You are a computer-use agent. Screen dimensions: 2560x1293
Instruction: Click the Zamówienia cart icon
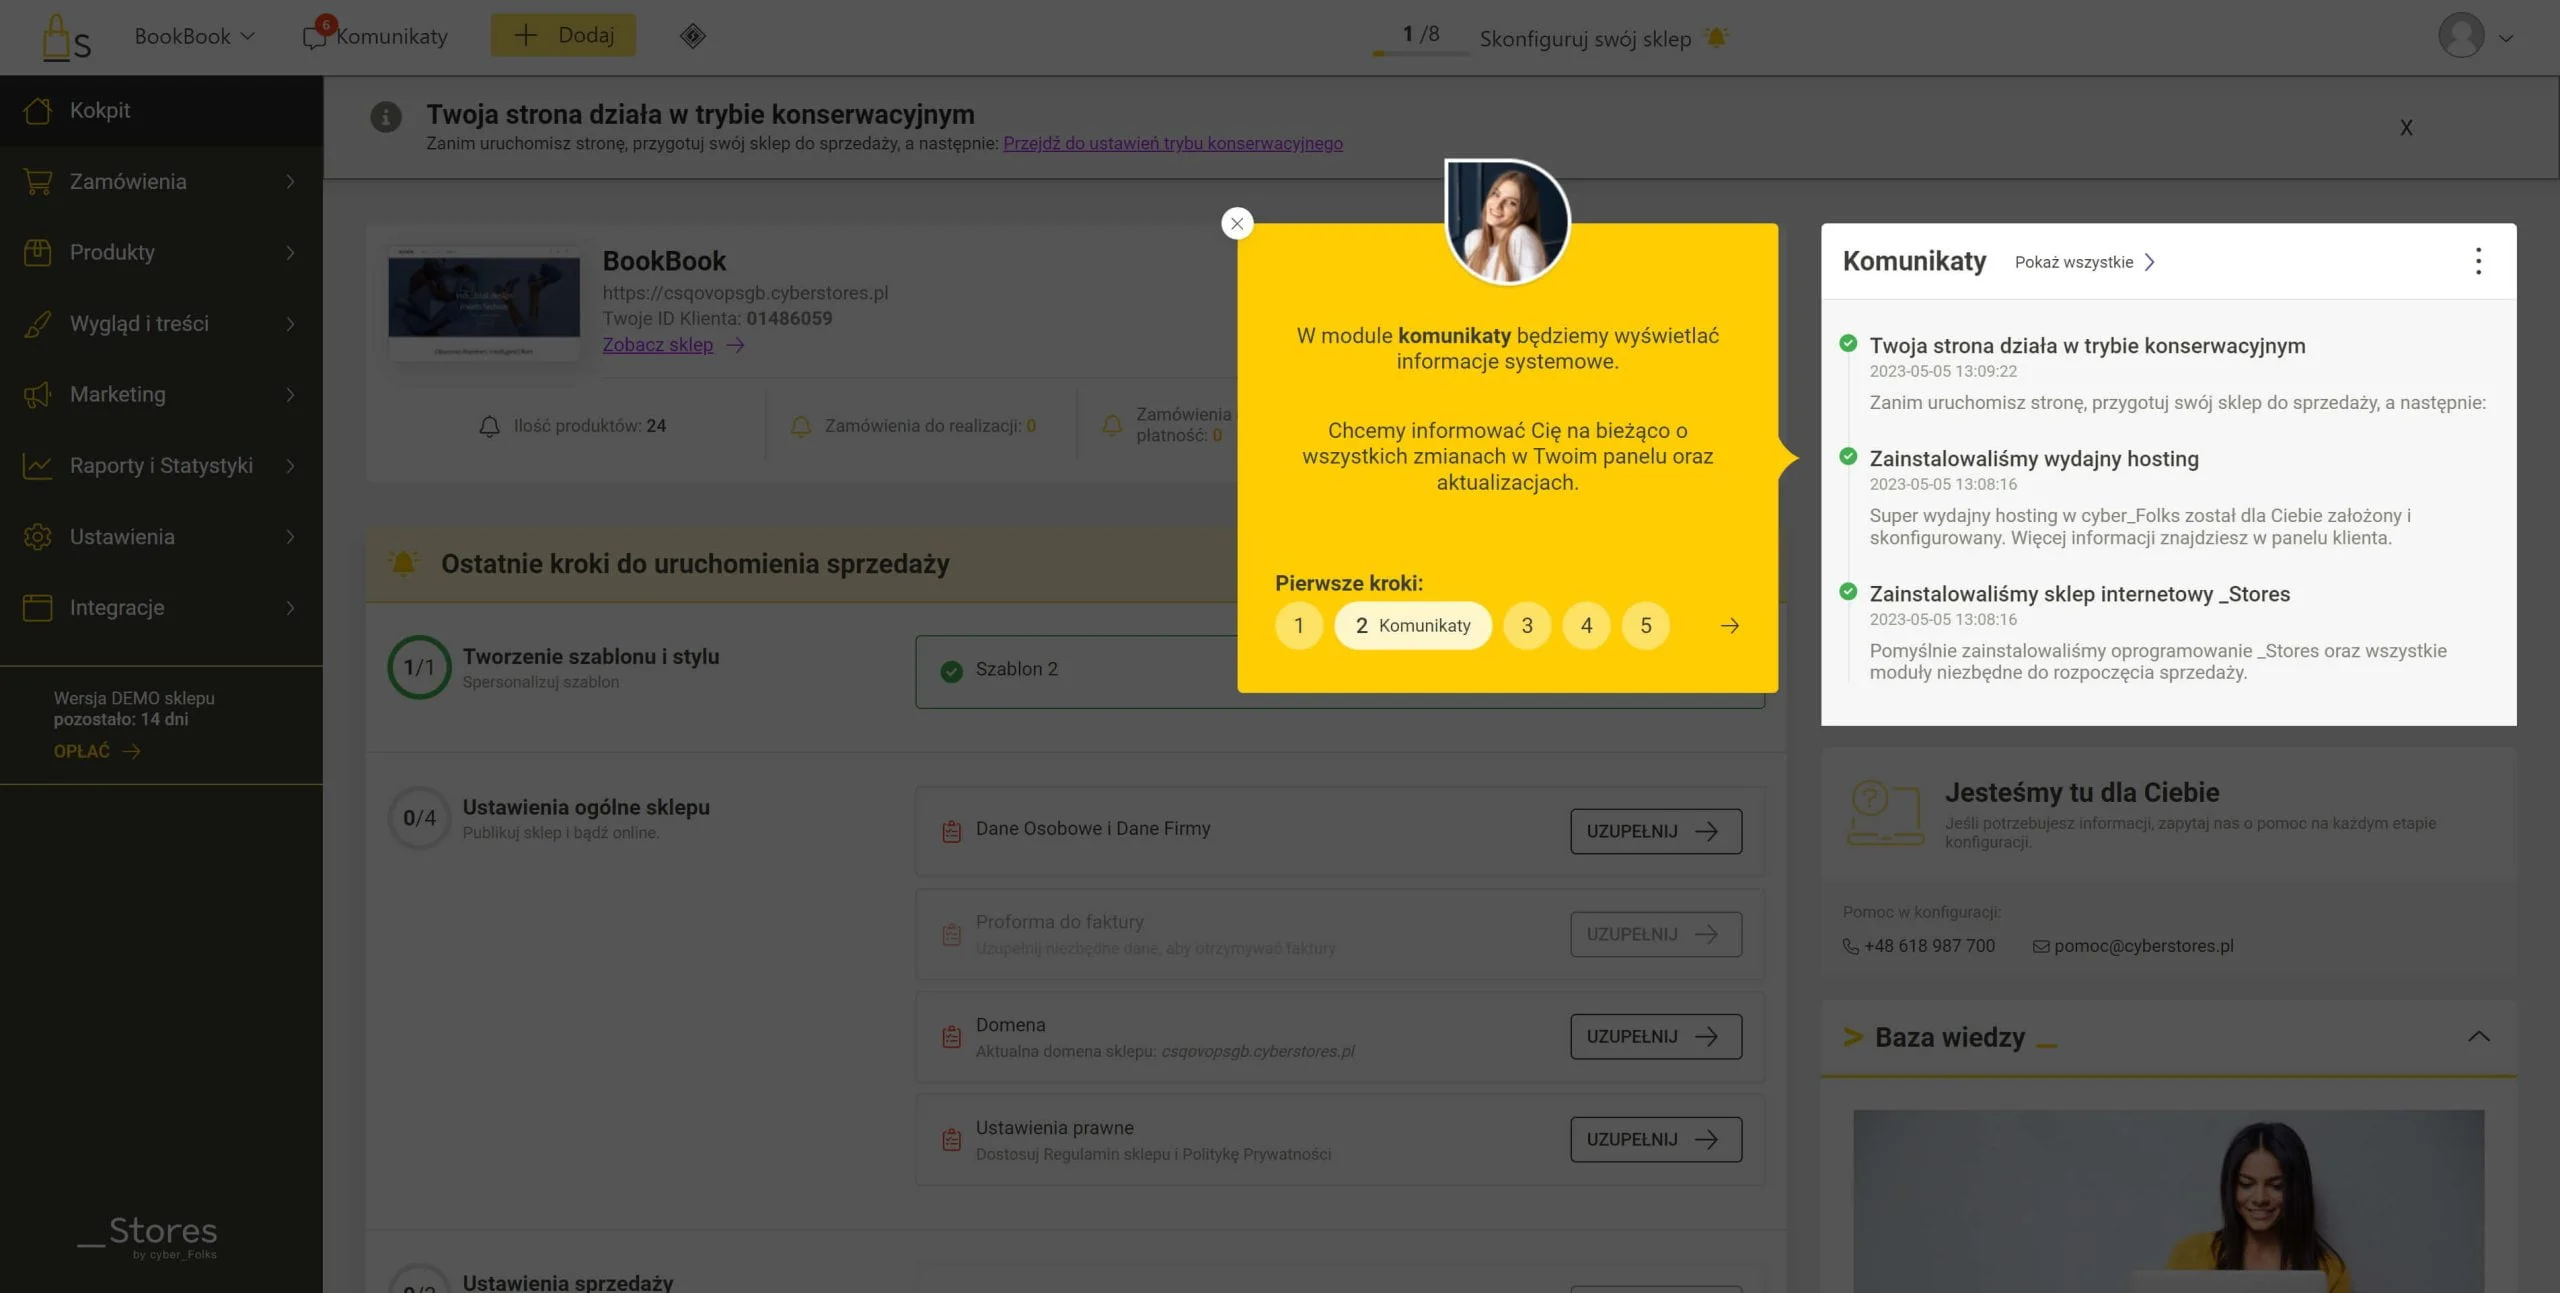38,181
